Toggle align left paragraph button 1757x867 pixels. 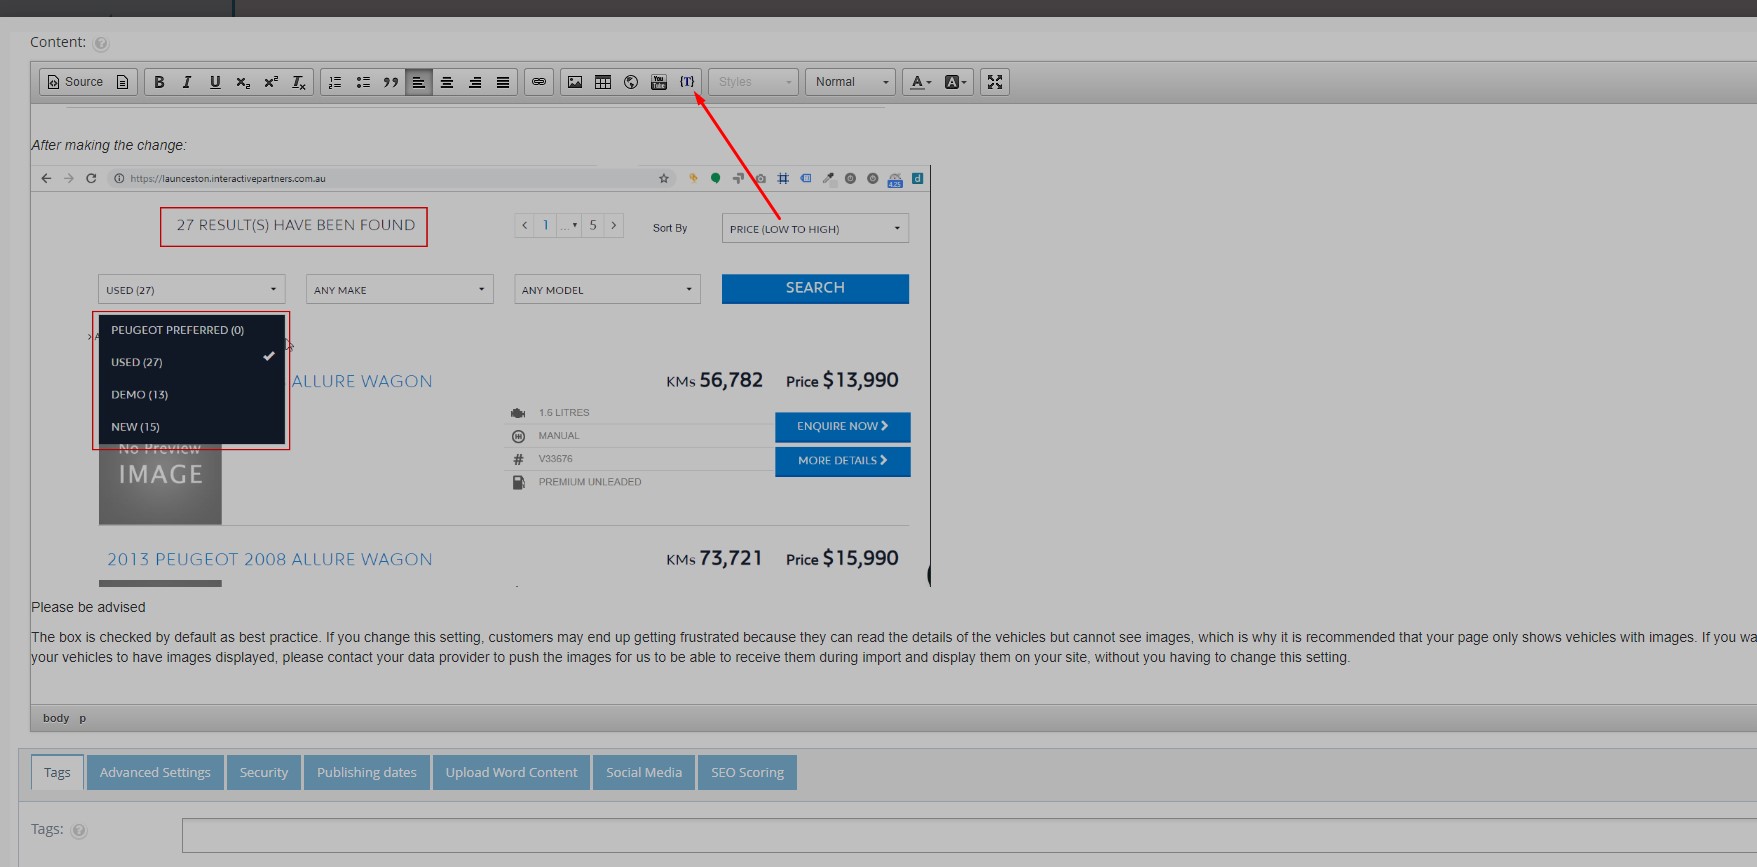pyautogui.click(x=419, y=82)
